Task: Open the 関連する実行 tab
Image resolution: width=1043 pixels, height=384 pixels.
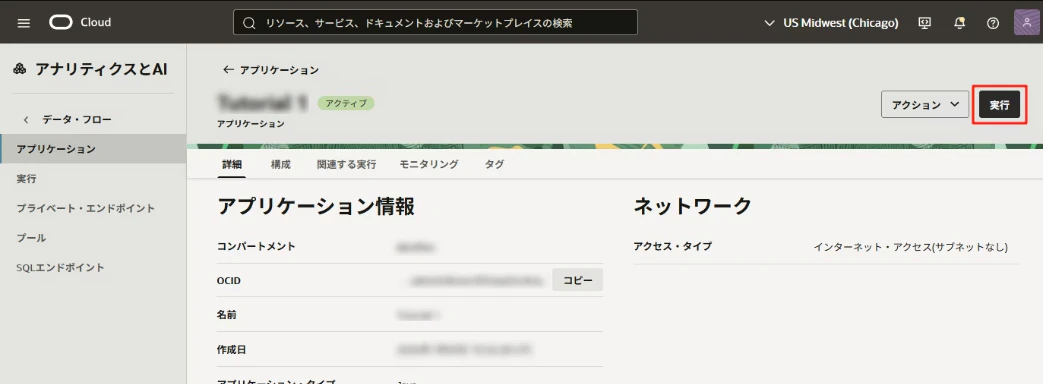Action: pos(346,164)
